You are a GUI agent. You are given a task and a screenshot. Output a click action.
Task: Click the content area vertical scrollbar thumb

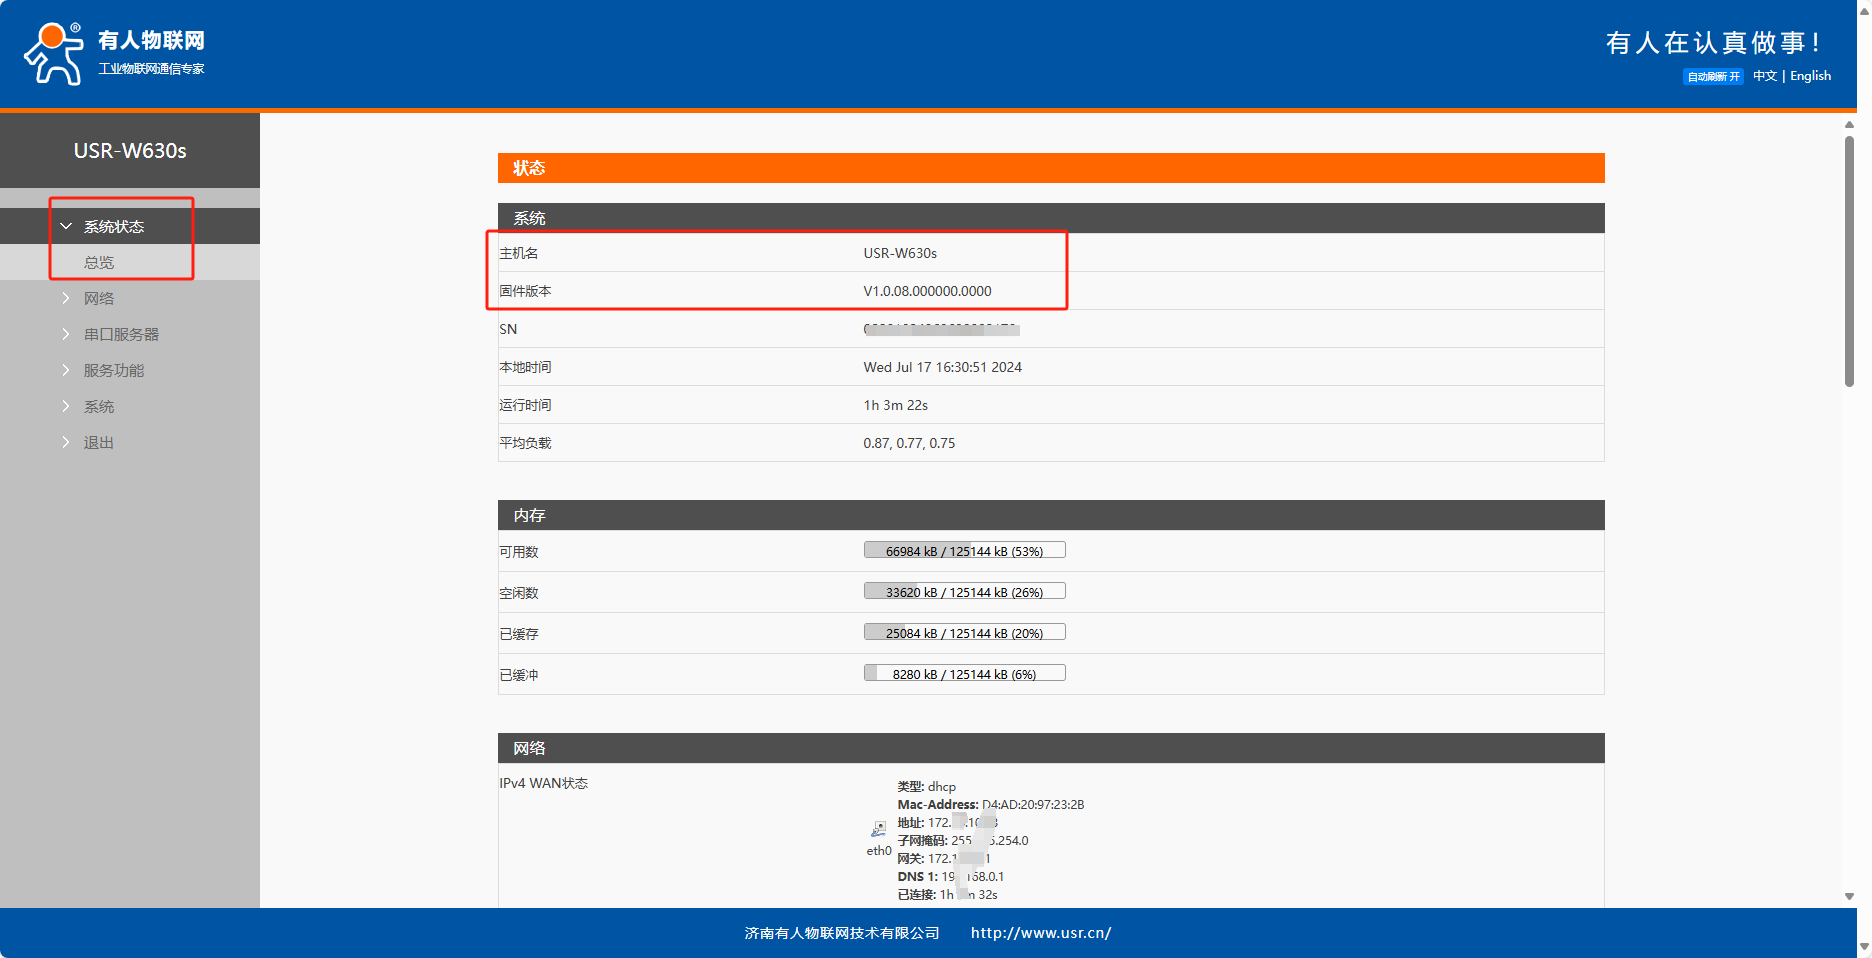[1849, 260]
